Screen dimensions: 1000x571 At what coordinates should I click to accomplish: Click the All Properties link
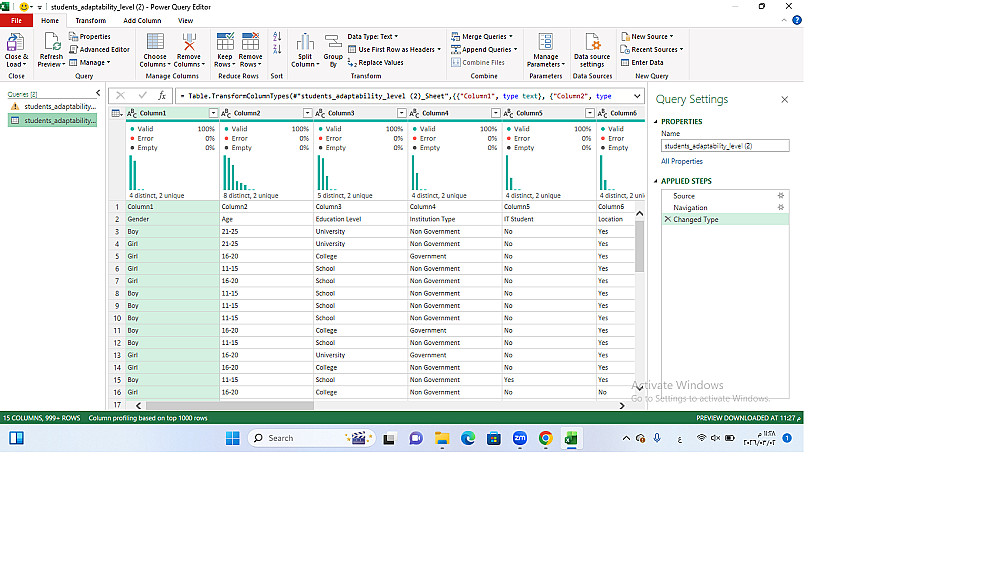pos(682,161)
